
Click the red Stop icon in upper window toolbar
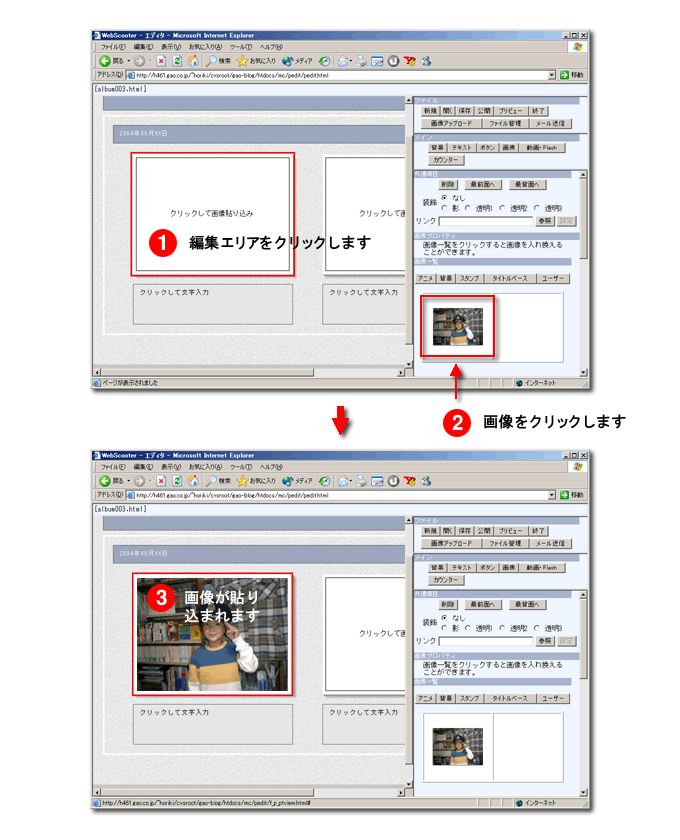[161, 61]
